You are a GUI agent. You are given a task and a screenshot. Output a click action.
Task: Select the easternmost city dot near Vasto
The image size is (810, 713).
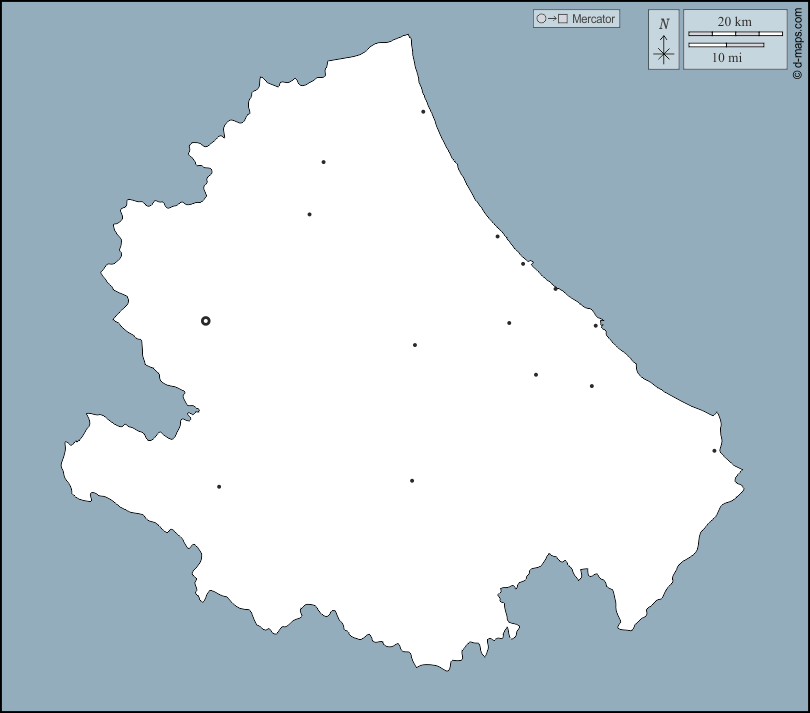point(714,451)
